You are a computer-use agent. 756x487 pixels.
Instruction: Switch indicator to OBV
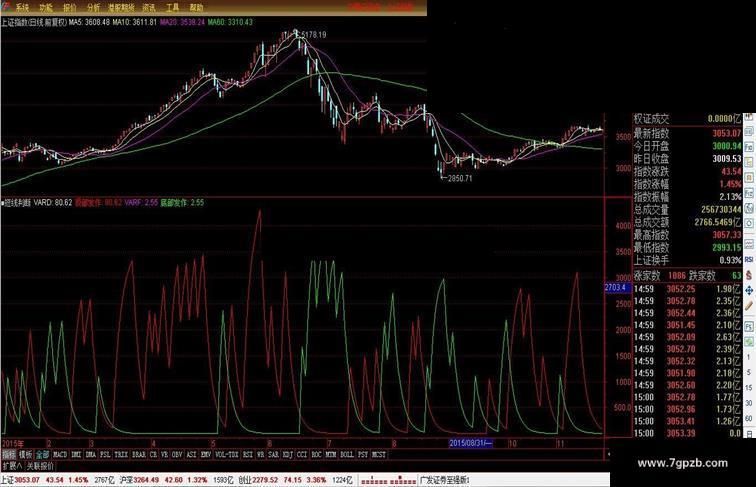(x=177, y=454)
